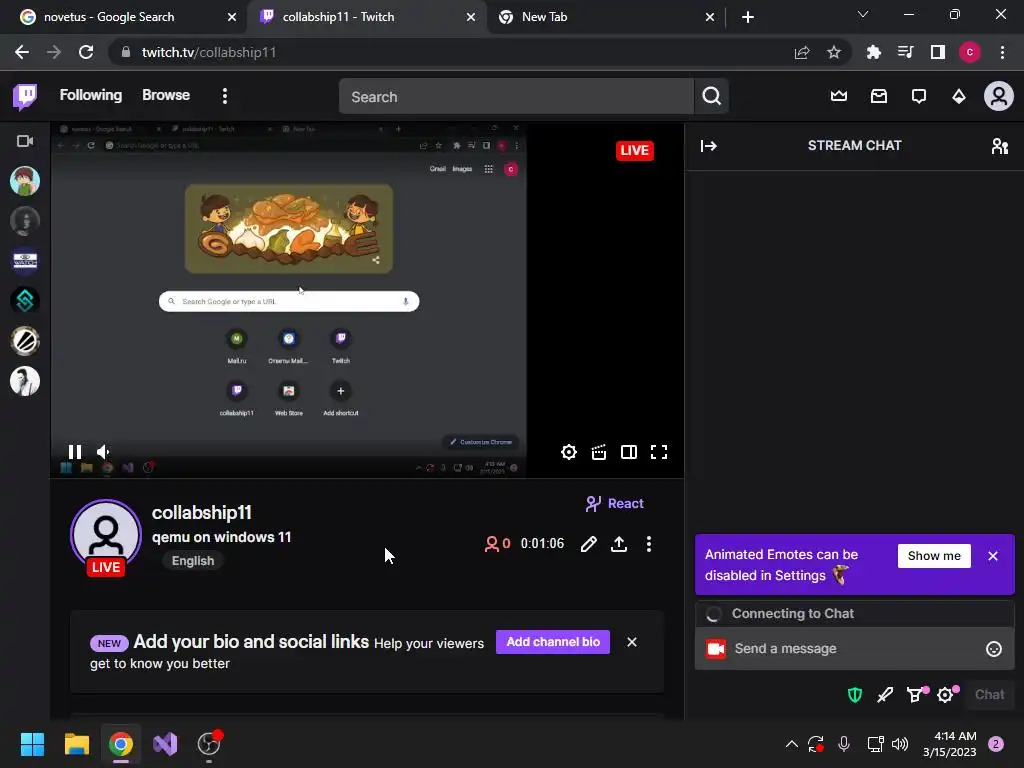1024x768 pixels.
Task: Open chat settings gear icon
Action: 947,695
